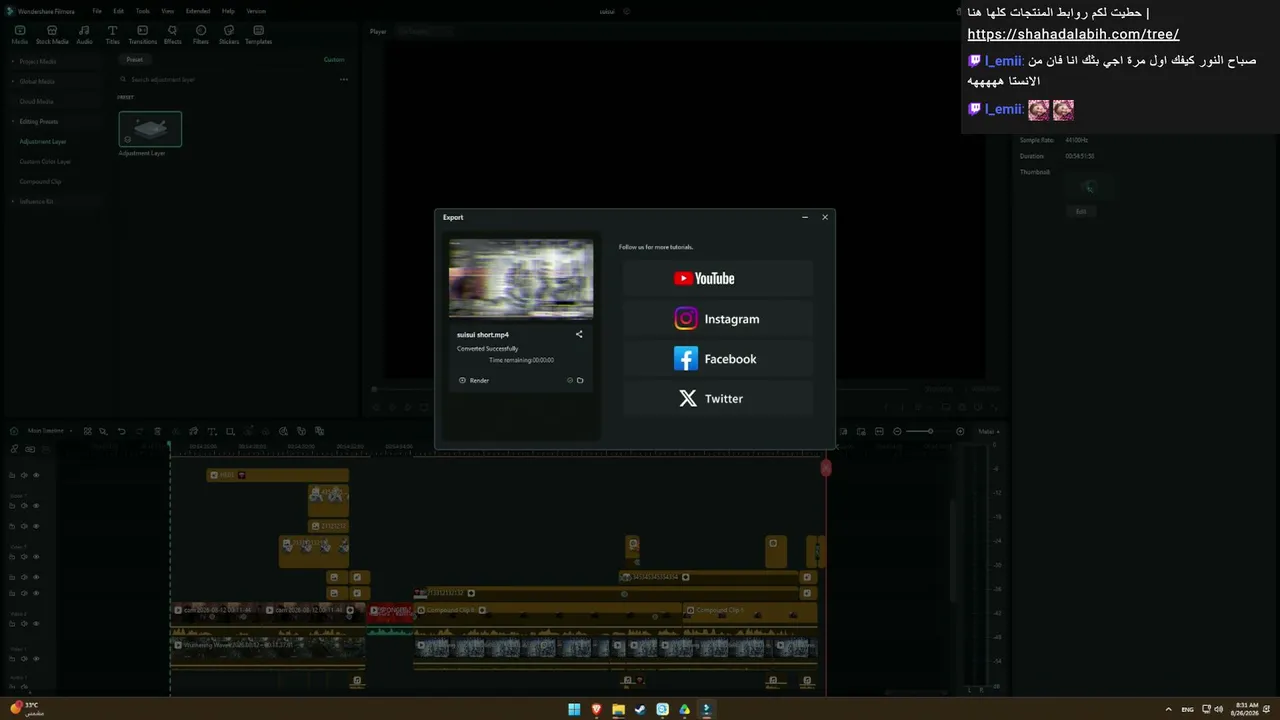Click the Instagram button in Export dialog
The image size is (1280, 720).
pos(718,319)
